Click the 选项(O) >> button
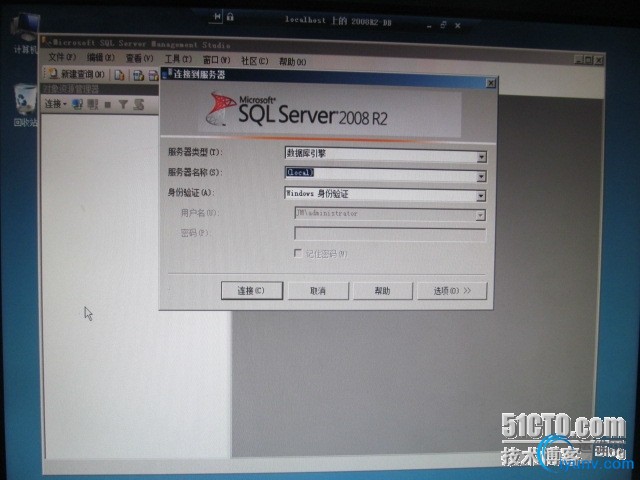 (x=452, y=291)
